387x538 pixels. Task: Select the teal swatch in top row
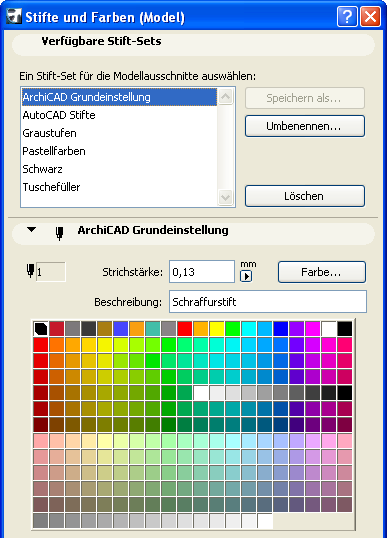(153, 329)
